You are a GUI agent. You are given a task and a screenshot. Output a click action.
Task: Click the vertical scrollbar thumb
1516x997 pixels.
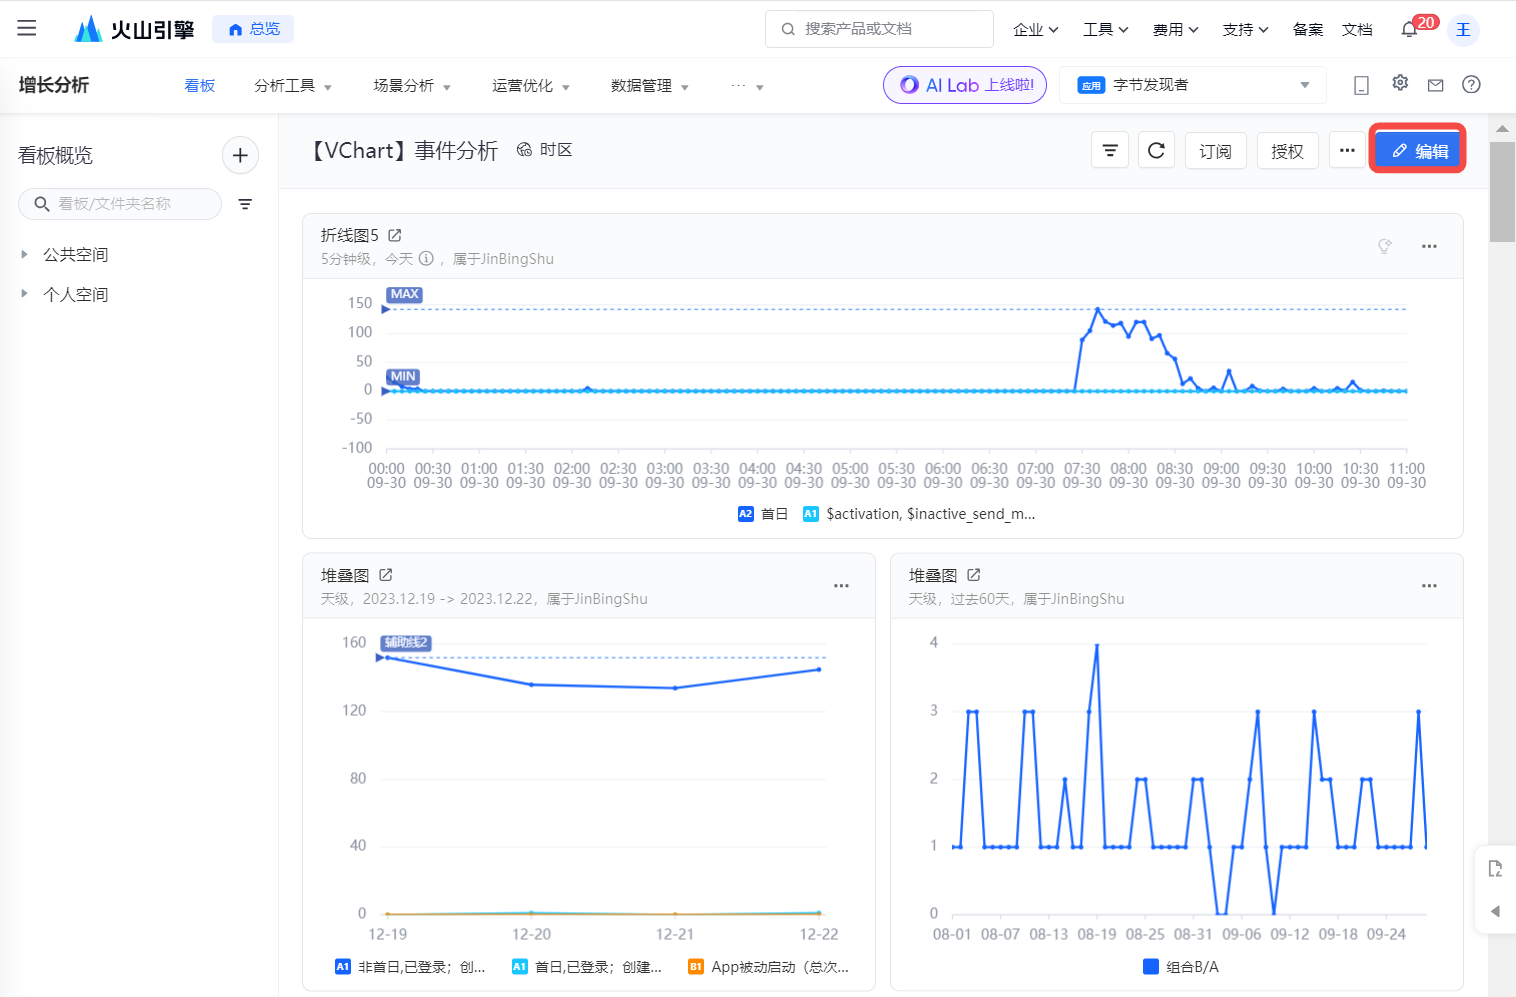[1502, 192]
